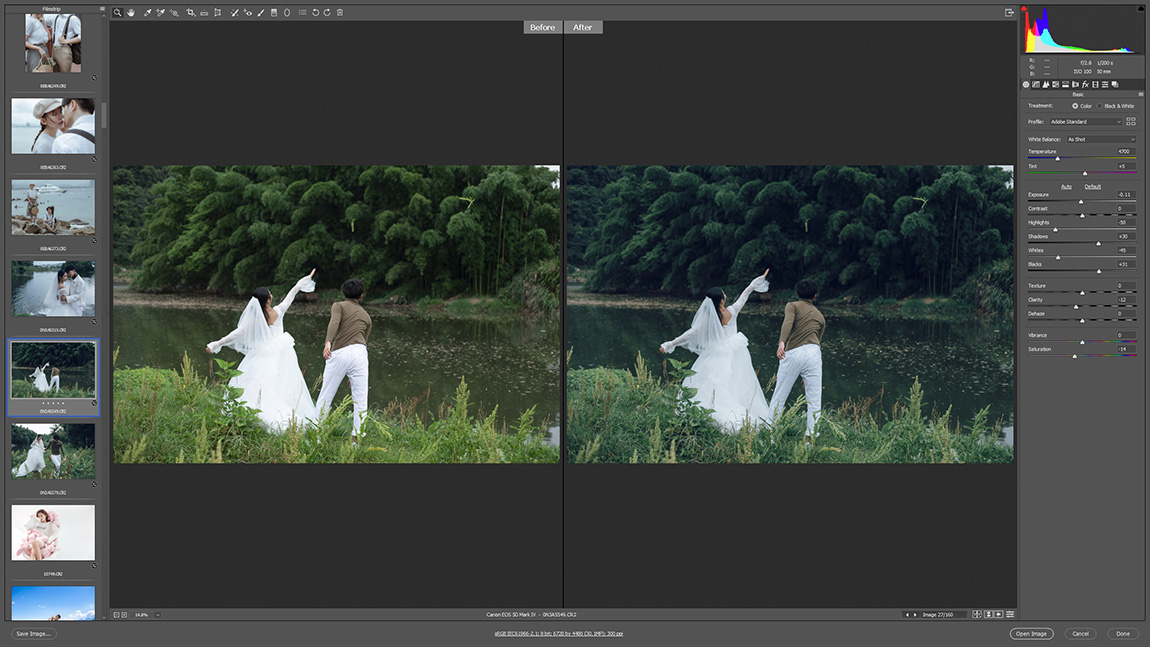Select the Zoom tool in the toolbar
Screen dimensions: 1150x647
point(117,13)
